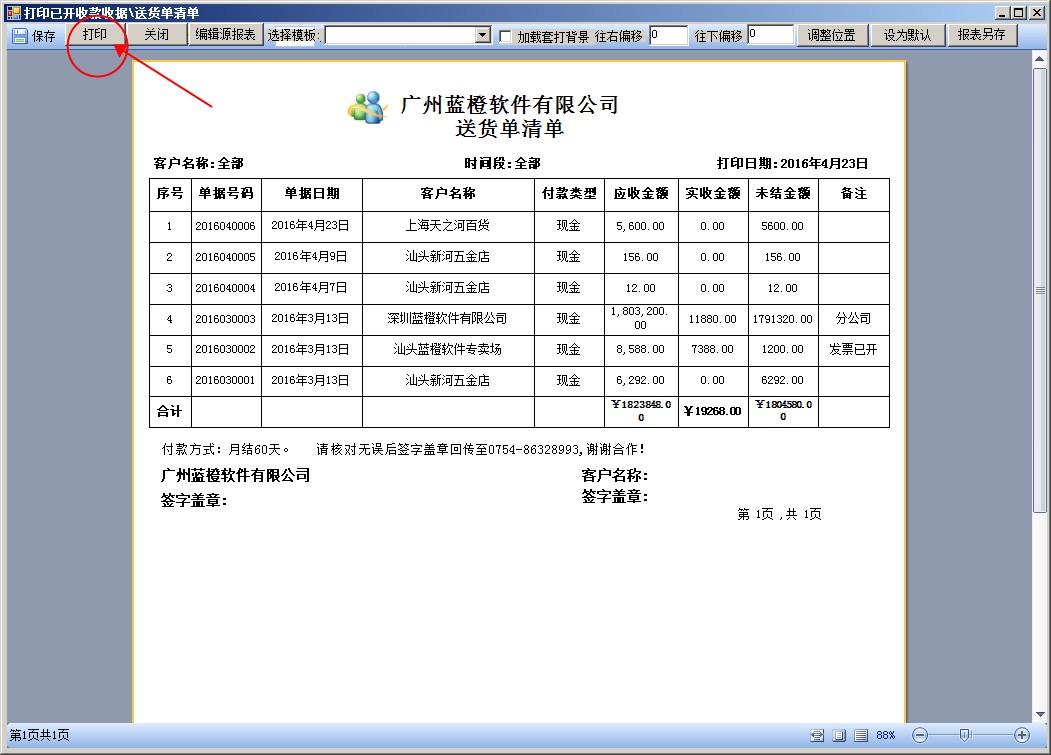Click bill number 2016030001 cell
The height and width of the screenshot is (755, 1051).
tap(226, 380)
